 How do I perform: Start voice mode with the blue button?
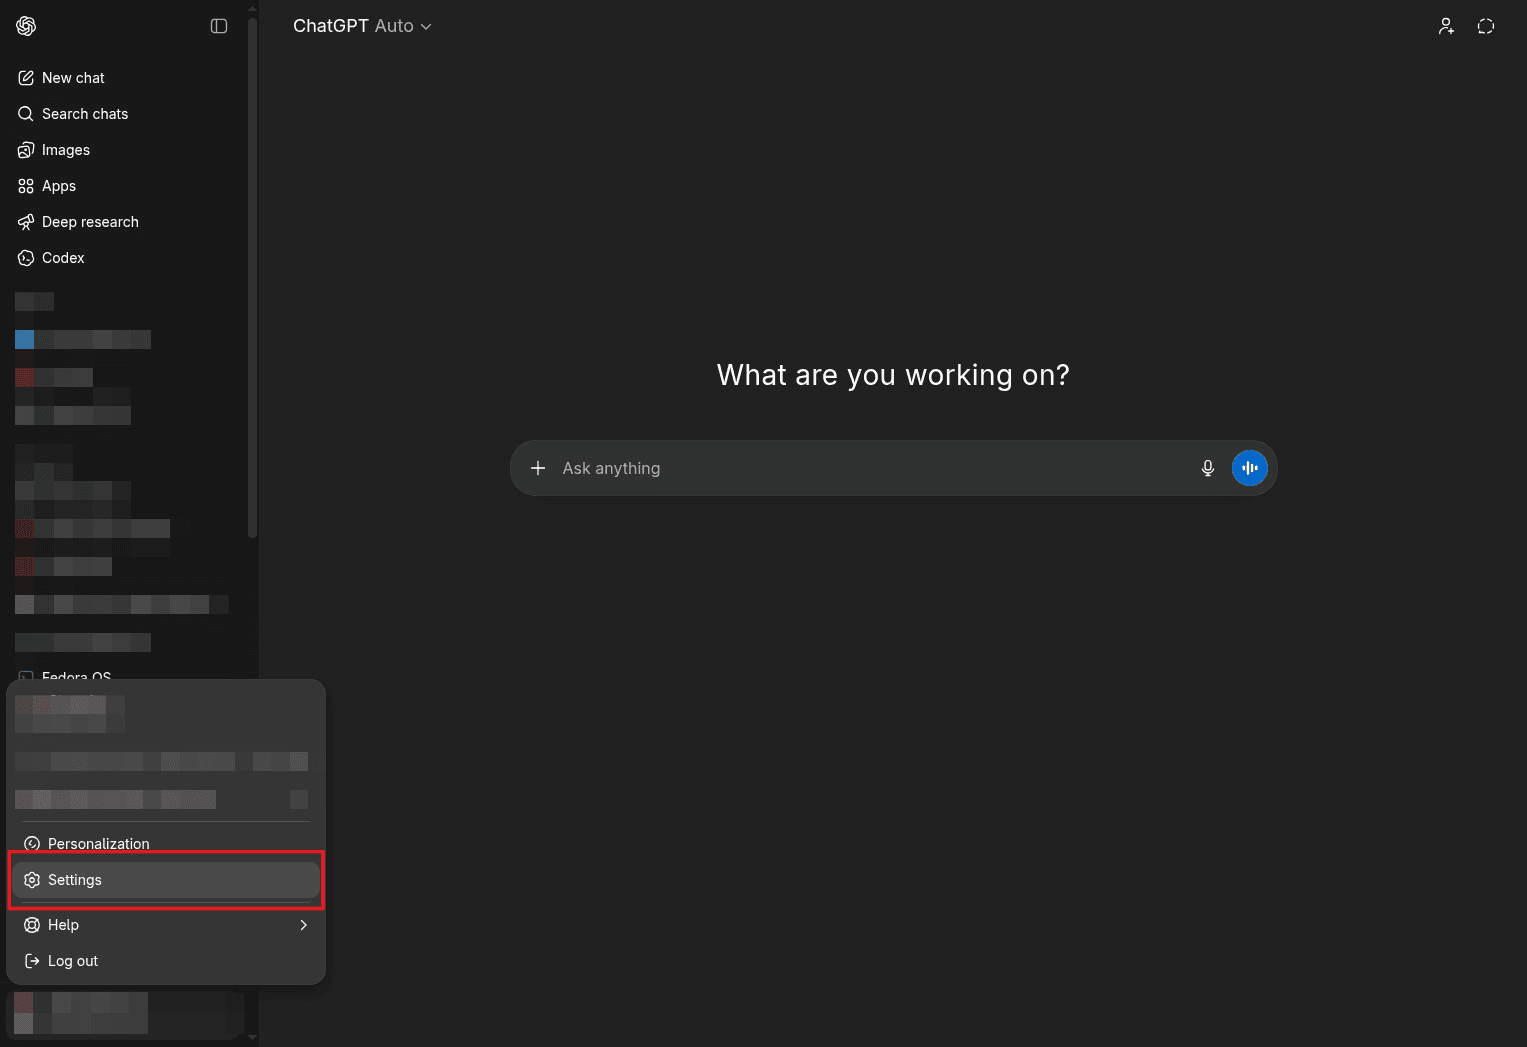(1249, 467)
